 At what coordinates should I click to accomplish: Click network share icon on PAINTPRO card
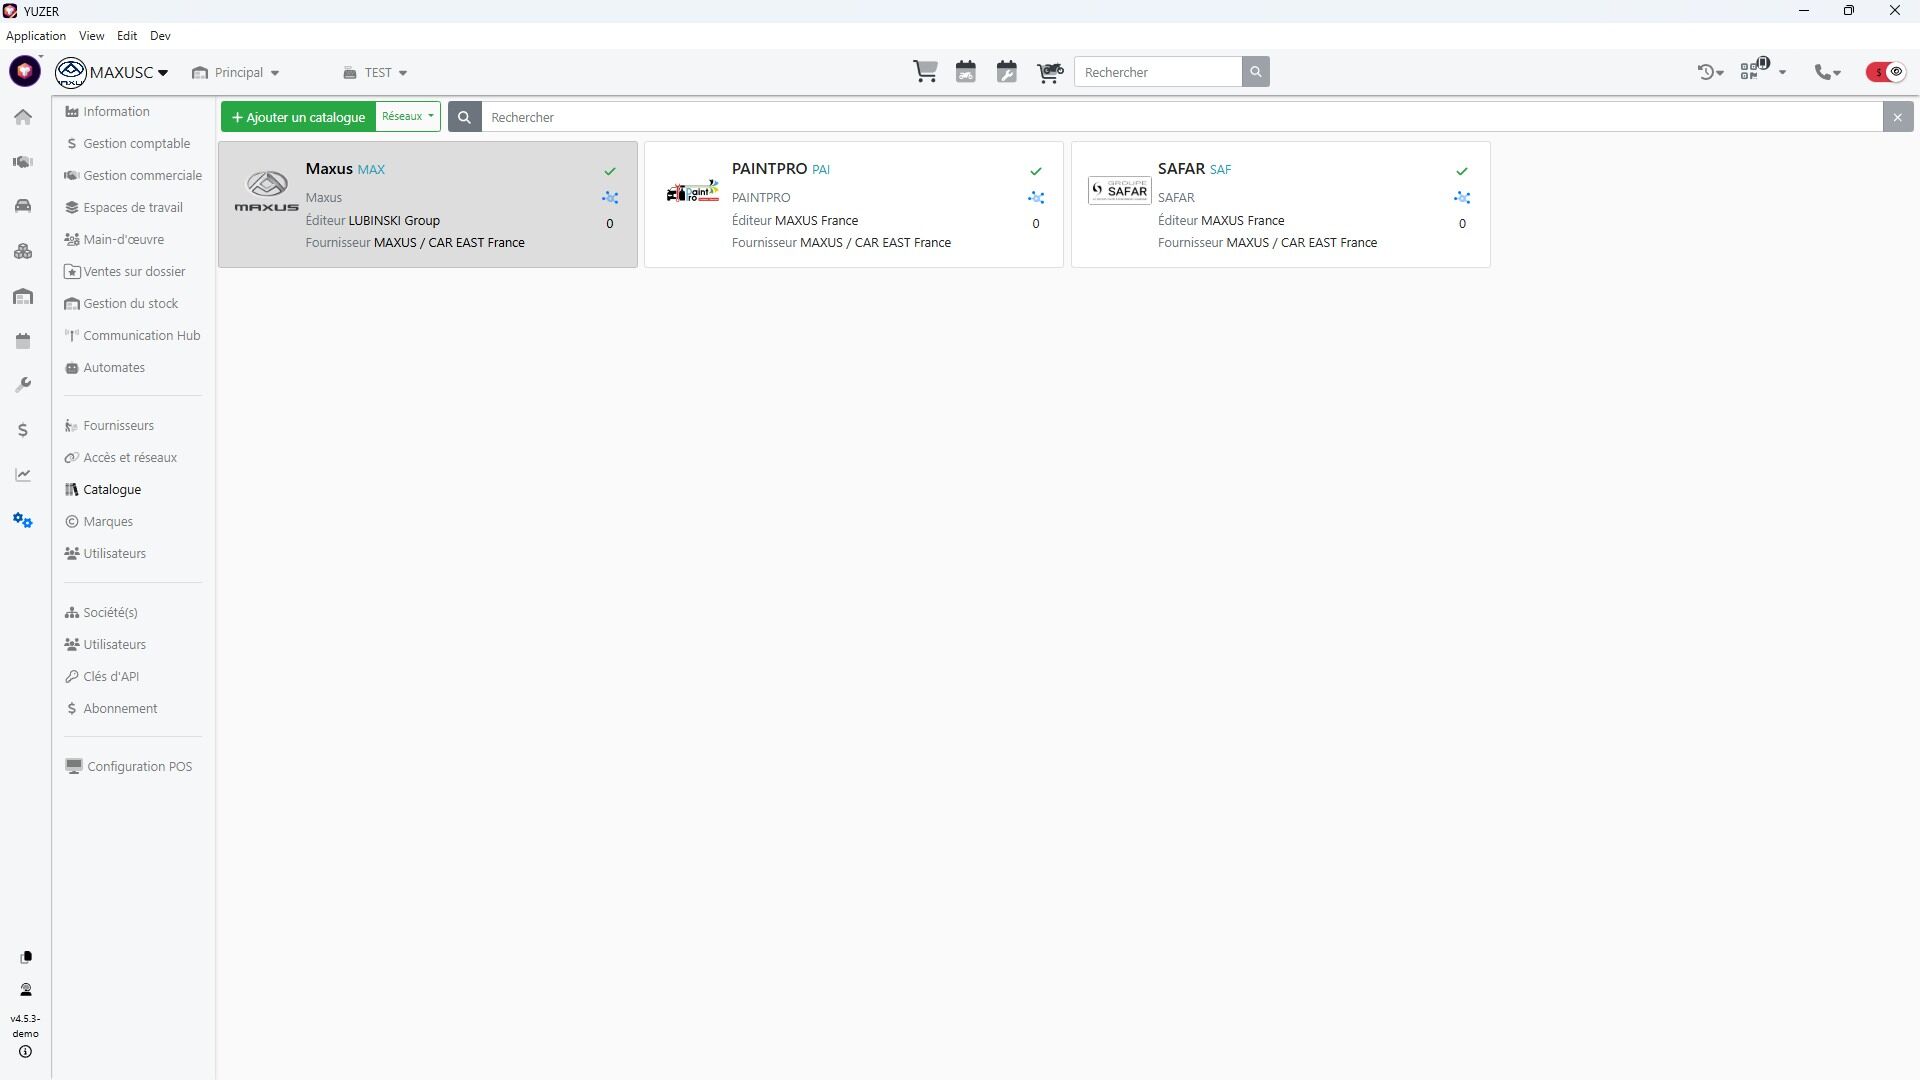point(1036,198)
